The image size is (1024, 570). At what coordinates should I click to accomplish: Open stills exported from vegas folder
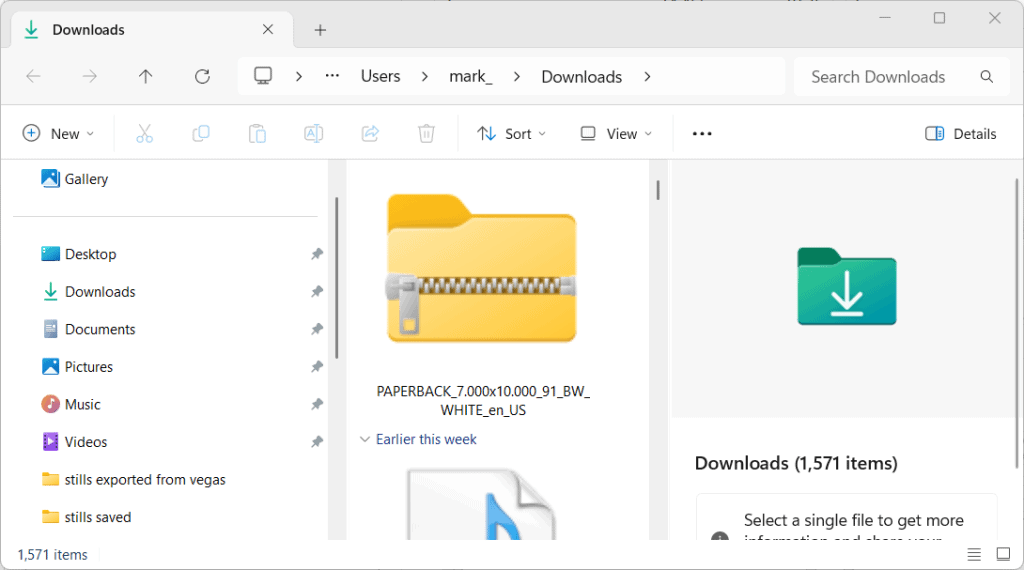tap(144, 480)
